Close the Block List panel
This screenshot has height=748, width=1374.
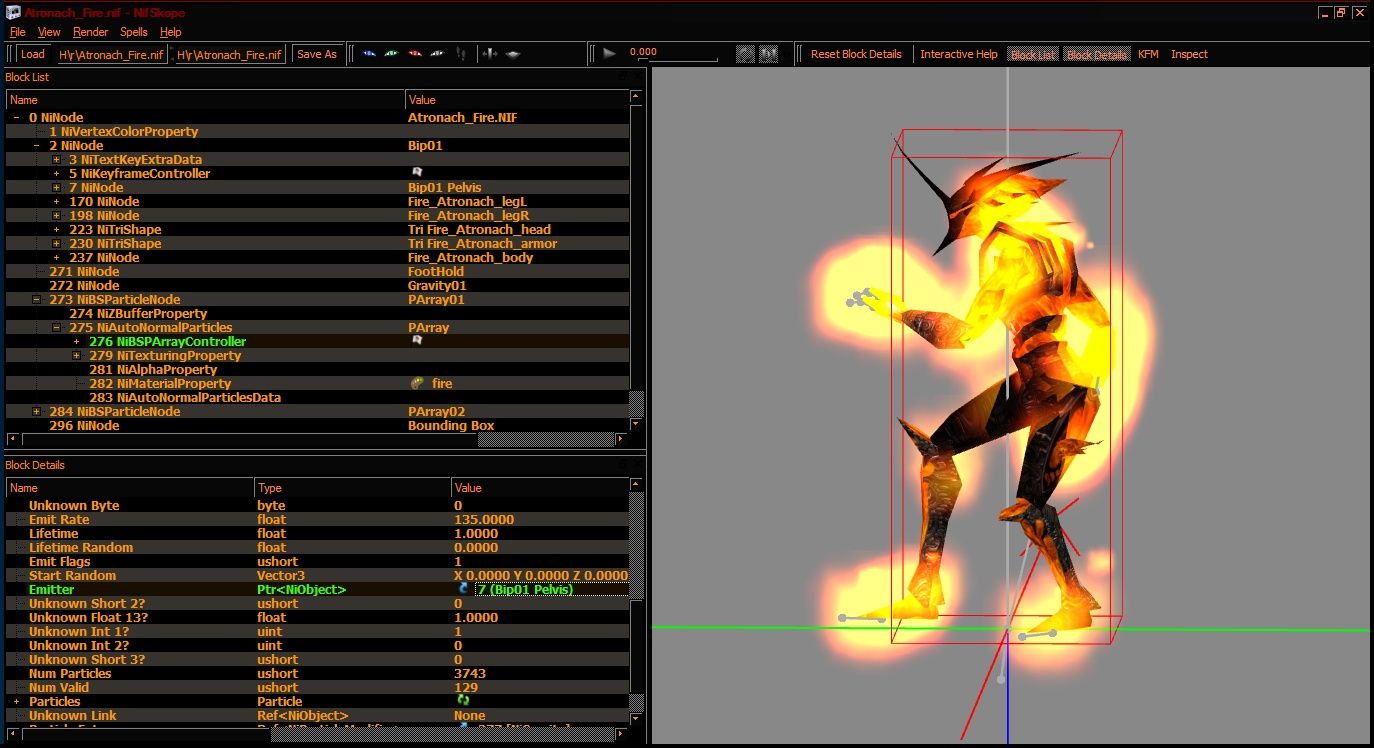(x=636, y=76)
